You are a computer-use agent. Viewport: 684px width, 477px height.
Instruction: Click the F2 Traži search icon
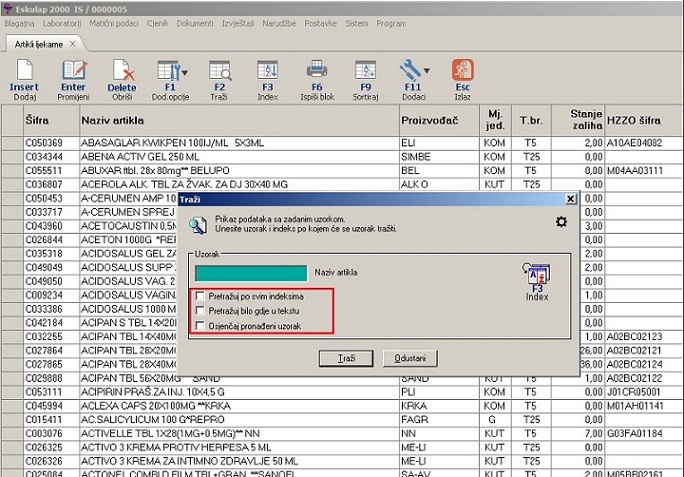point(219,71)
